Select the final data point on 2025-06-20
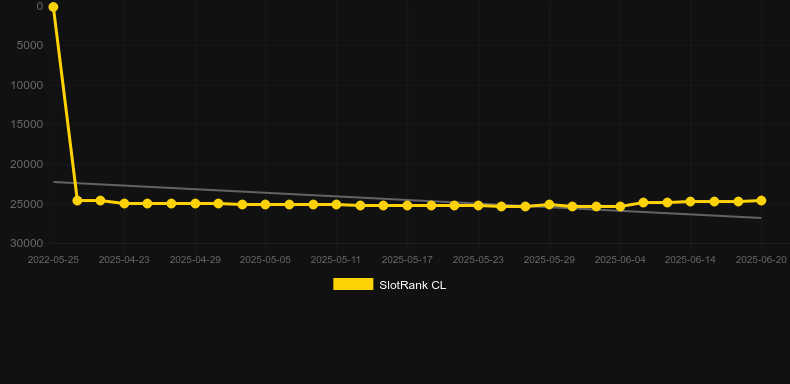This screenshot has height=384, width=790. coord(761,201)
